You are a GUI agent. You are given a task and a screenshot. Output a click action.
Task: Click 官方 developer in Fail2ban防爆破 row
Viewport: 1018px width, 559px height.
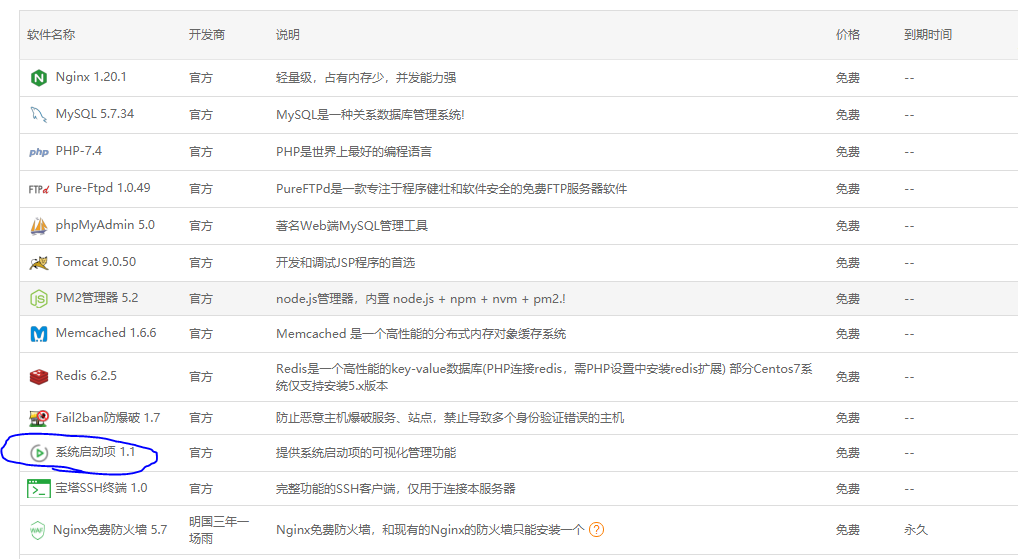pyautogui.click(x=201, y=417)
